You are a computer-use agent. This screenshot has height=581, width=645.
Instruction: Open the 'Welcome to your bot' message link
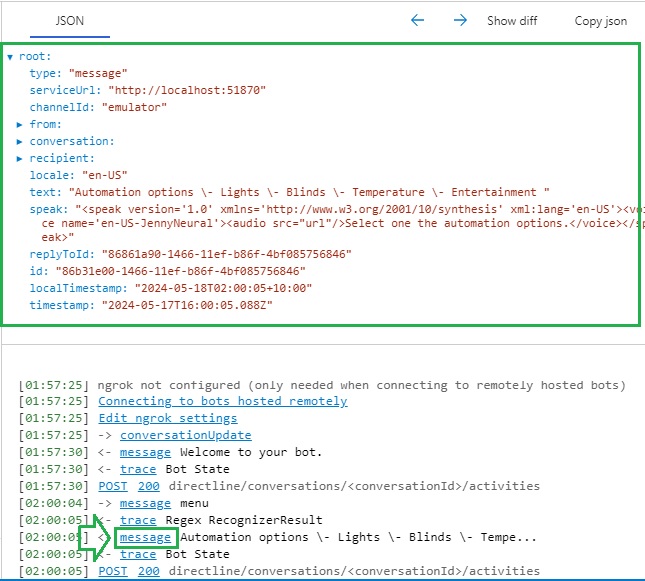(145, 452)
